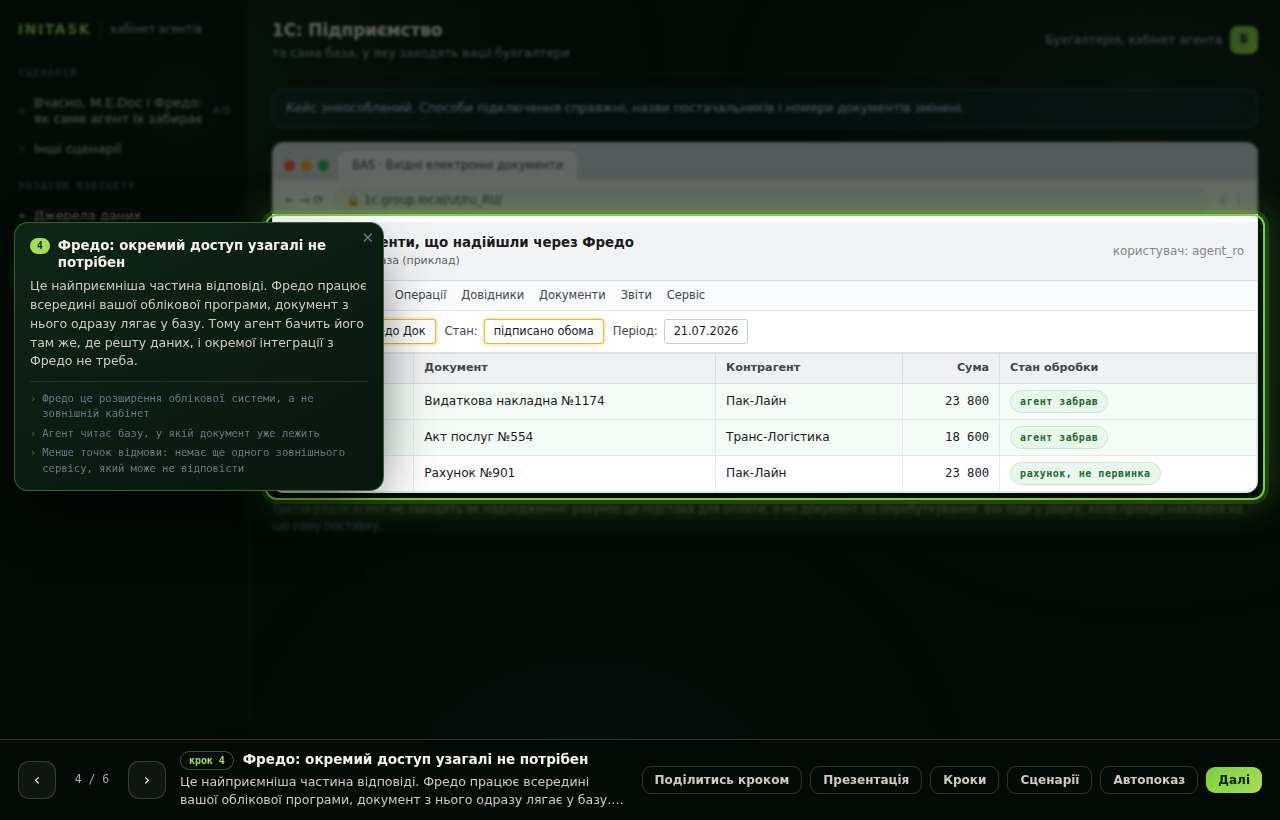Open the Документи menu
Image resolution: width=1280 pixels, height=820 pixels.
(572, 295)
